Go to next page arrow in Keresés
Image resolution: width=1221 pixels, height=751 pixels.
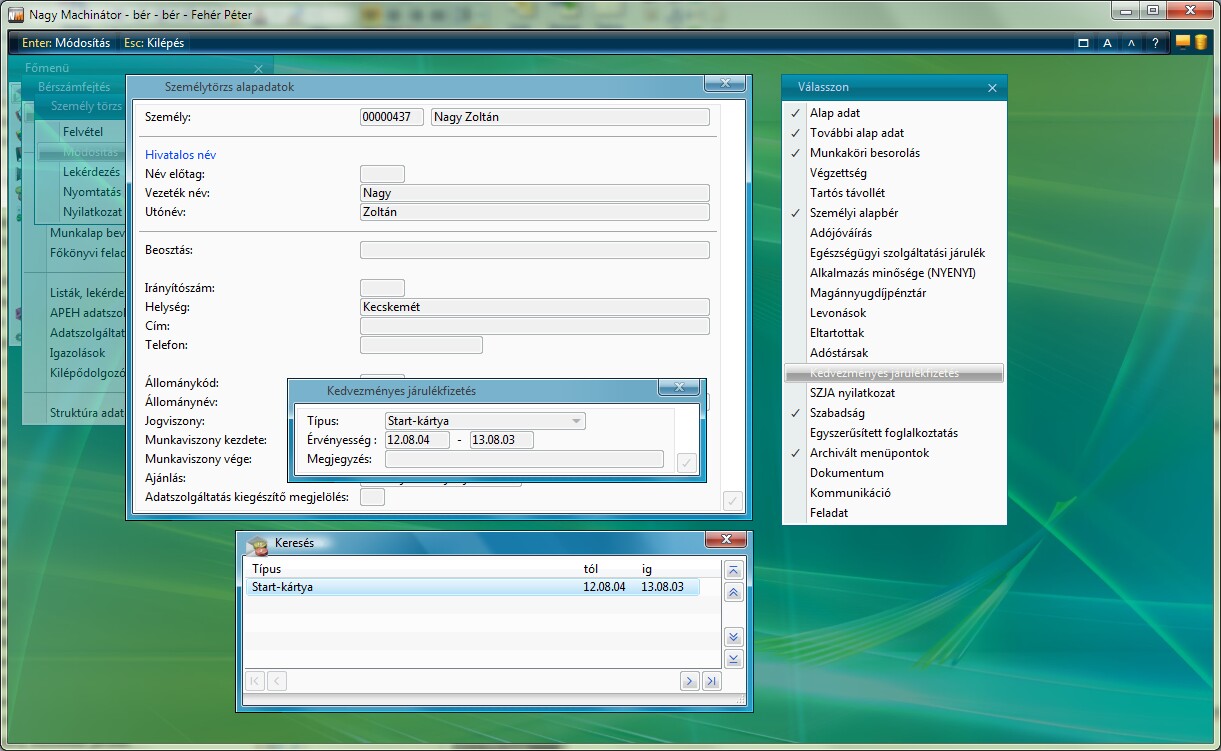click(688, 681)
